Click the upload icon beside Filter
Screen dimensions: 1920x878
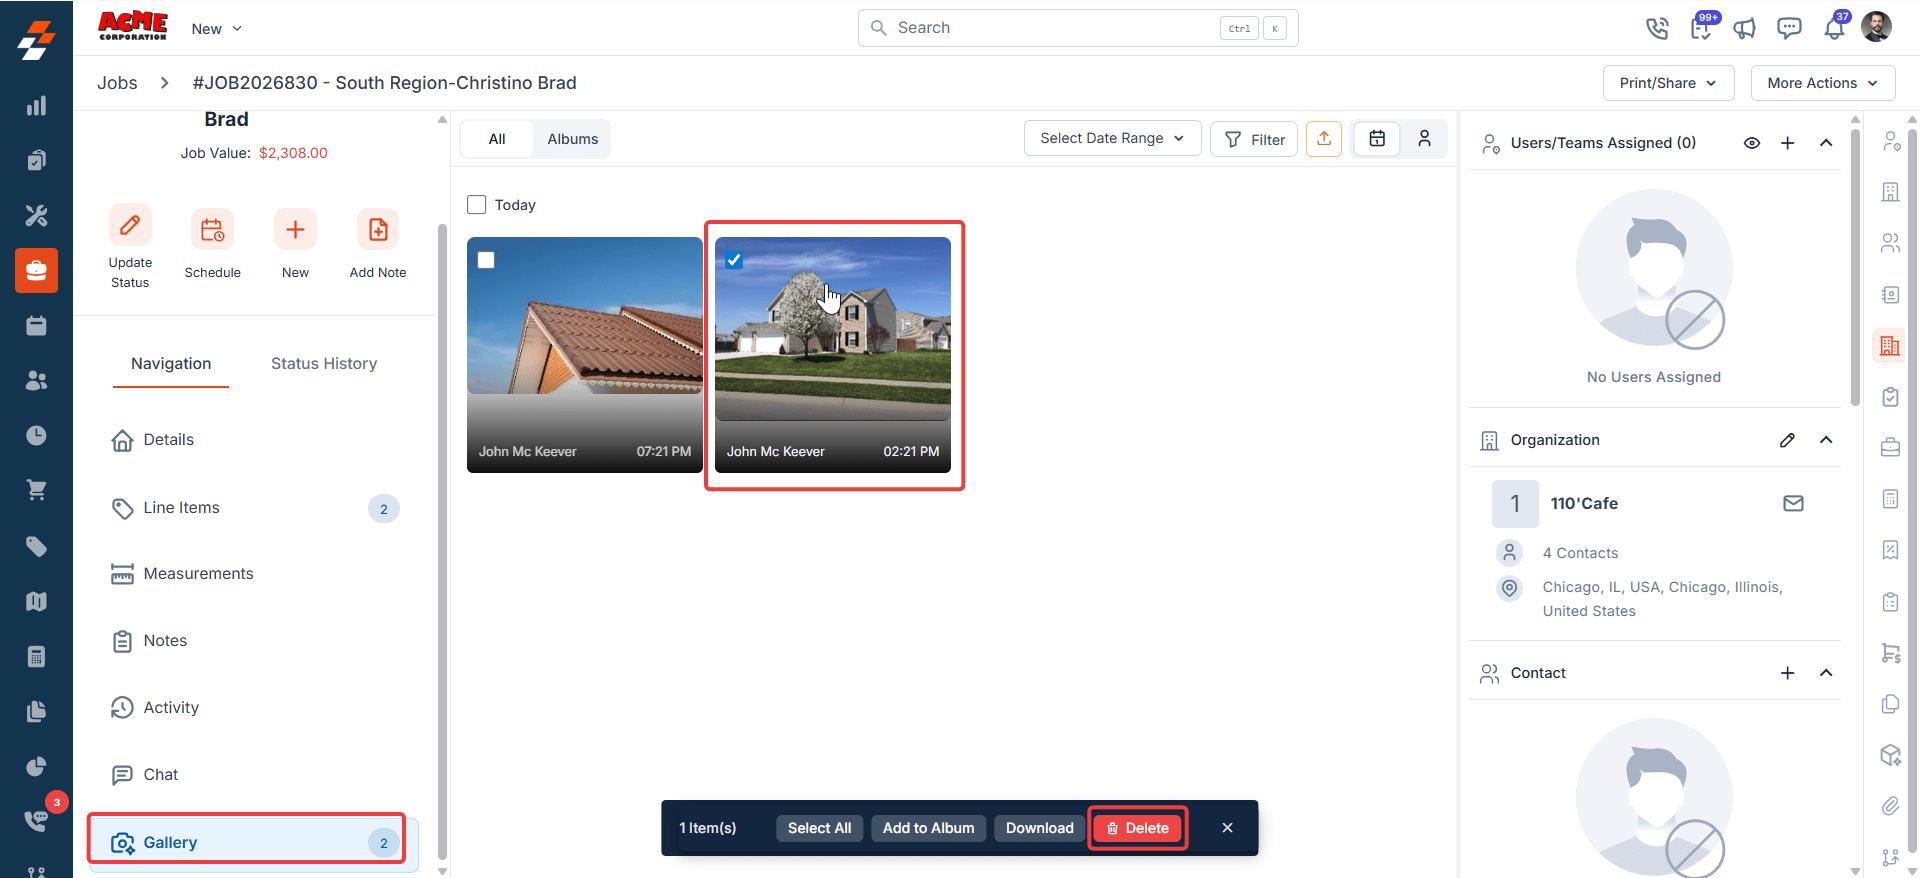pos(1324,139)
